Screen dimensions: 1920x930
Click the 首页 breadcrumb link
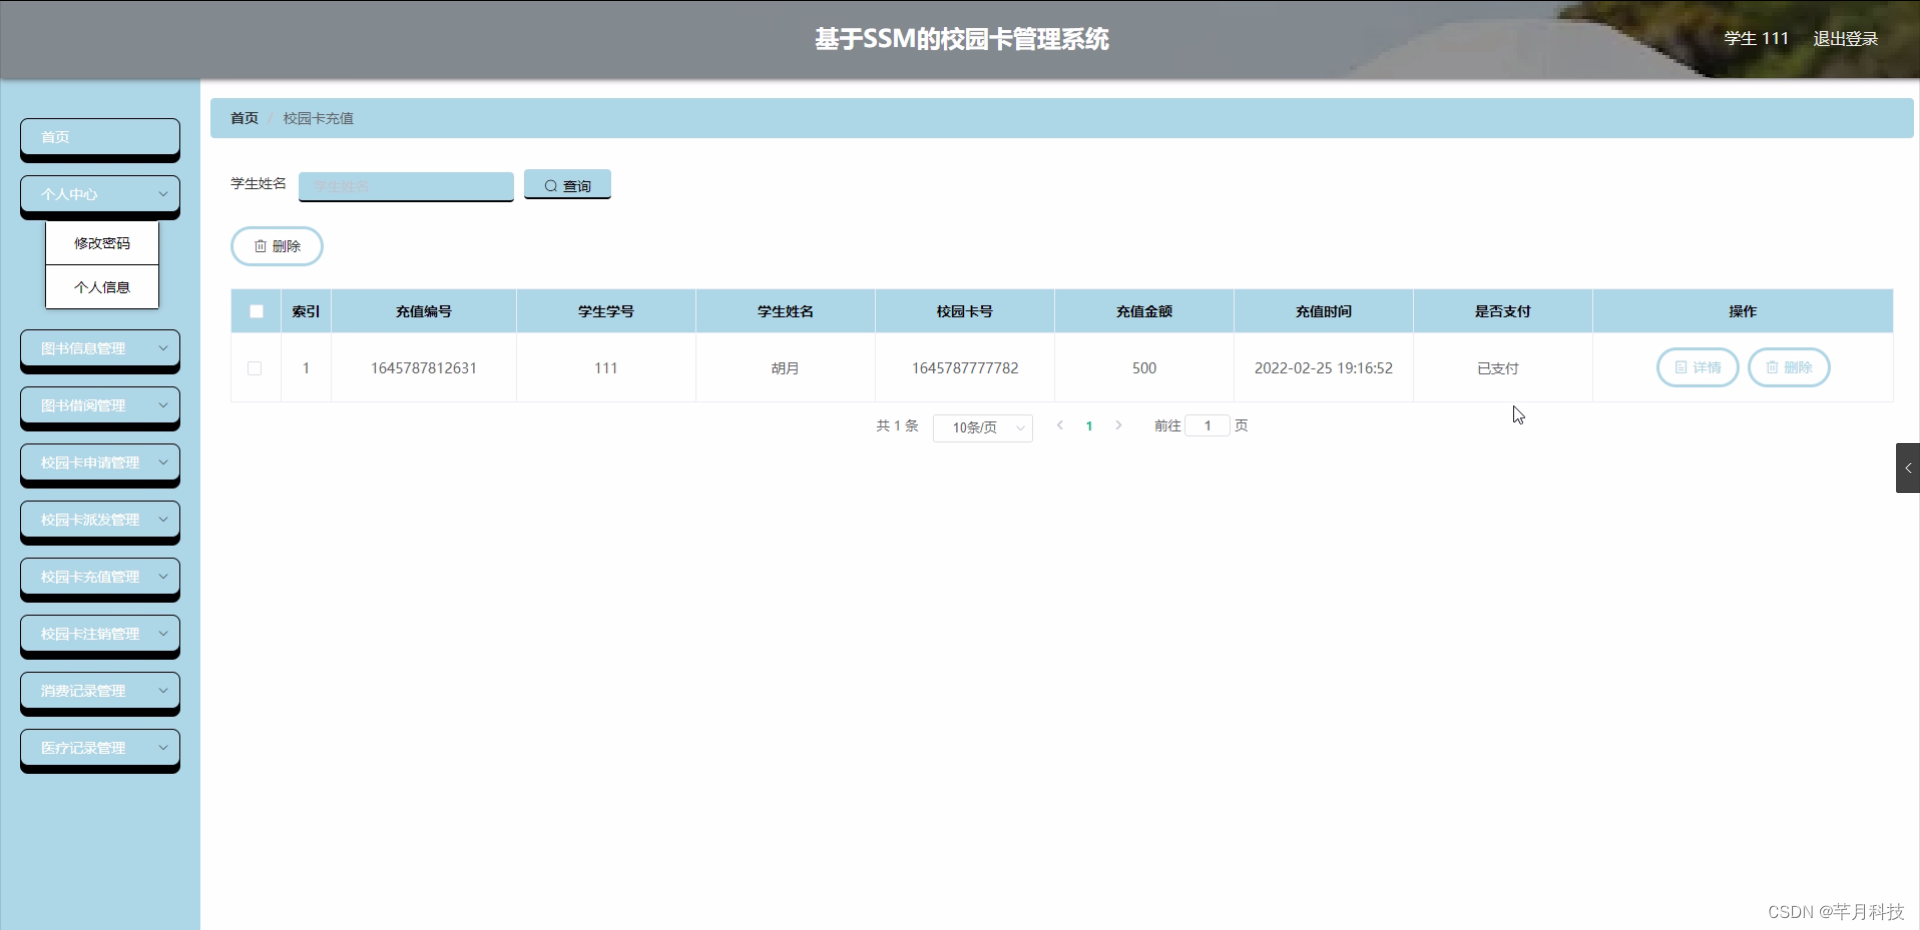[243, 118]
